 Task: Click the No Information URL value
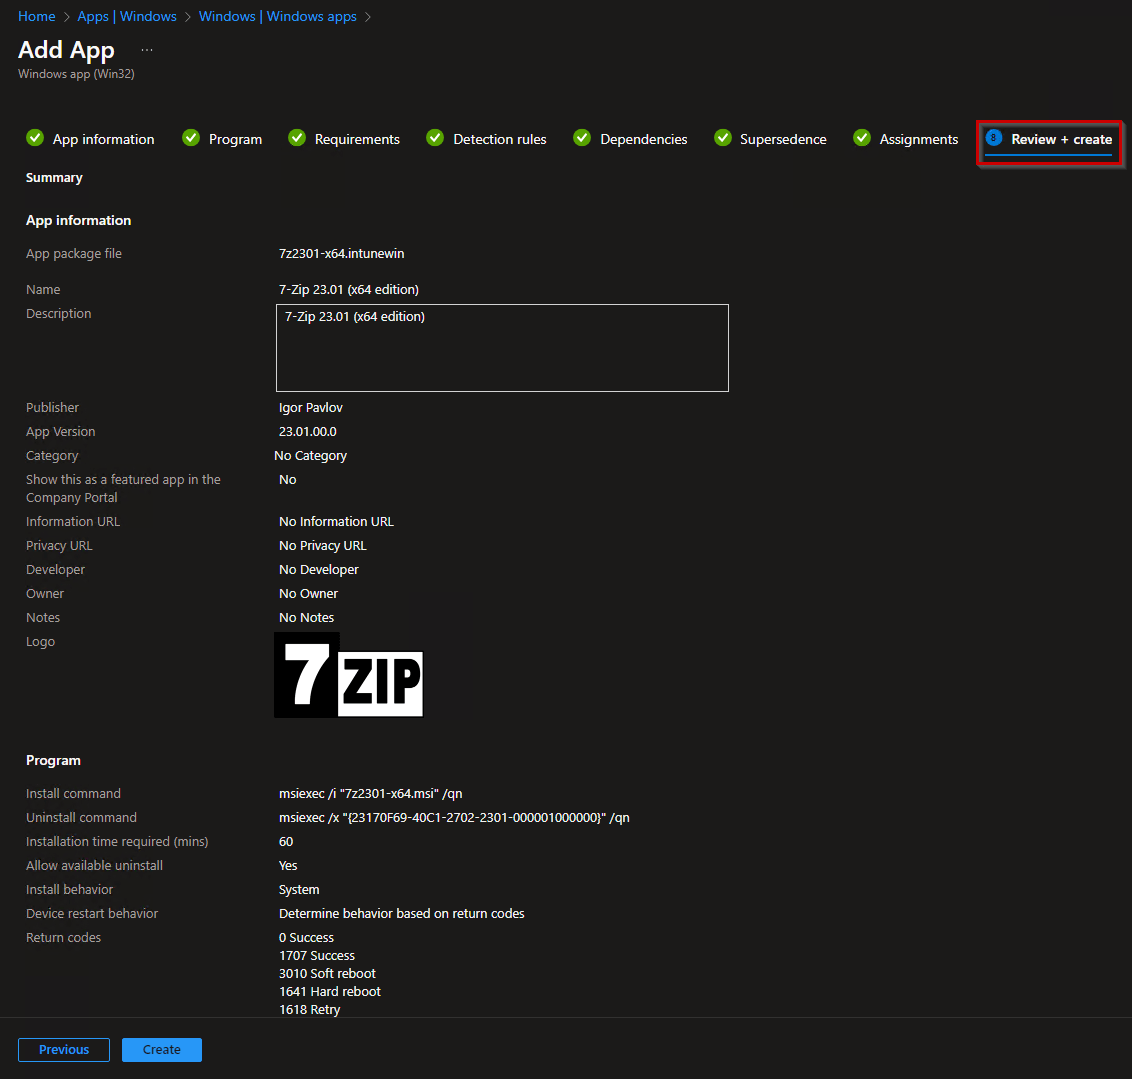(336, 521)
